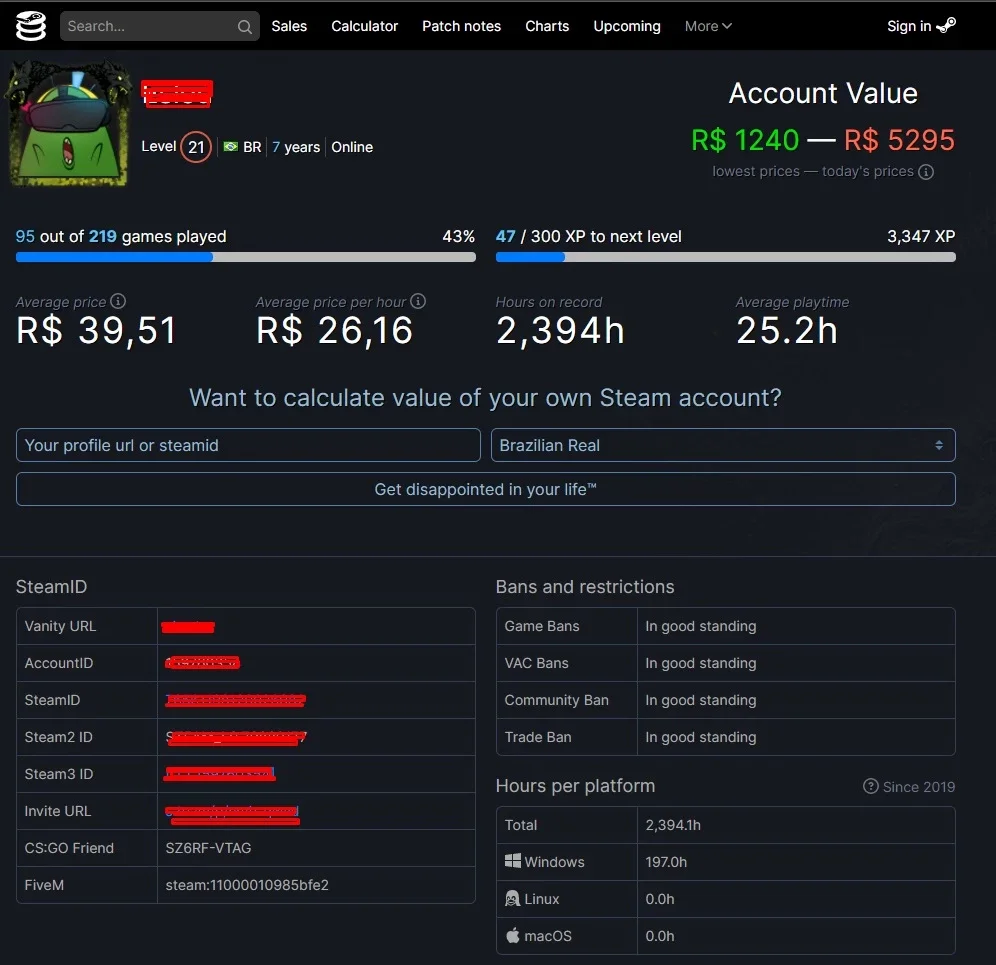Click the Level 21 badge circle
The height and width of the screenshot is (965, 996).
[196, 147]
